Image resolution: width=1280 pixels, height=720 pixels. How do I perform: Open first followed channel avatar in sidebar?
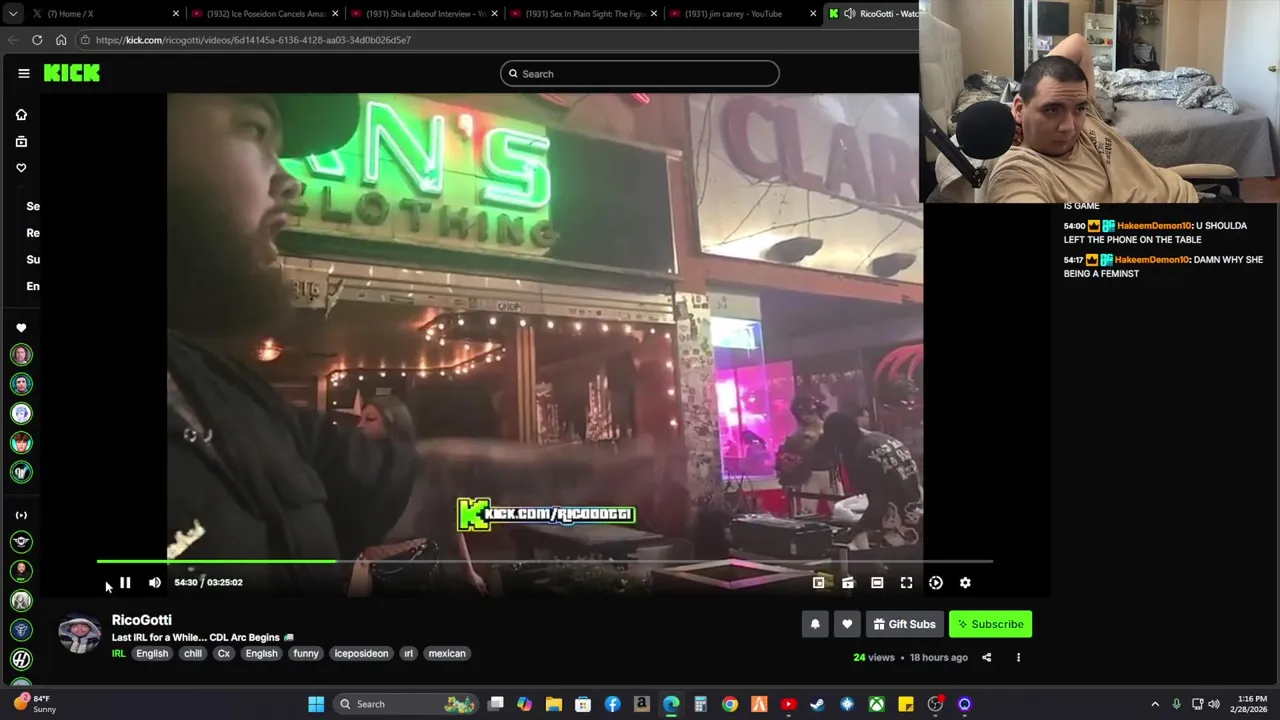pyautogui.click(x=21, y=354)
